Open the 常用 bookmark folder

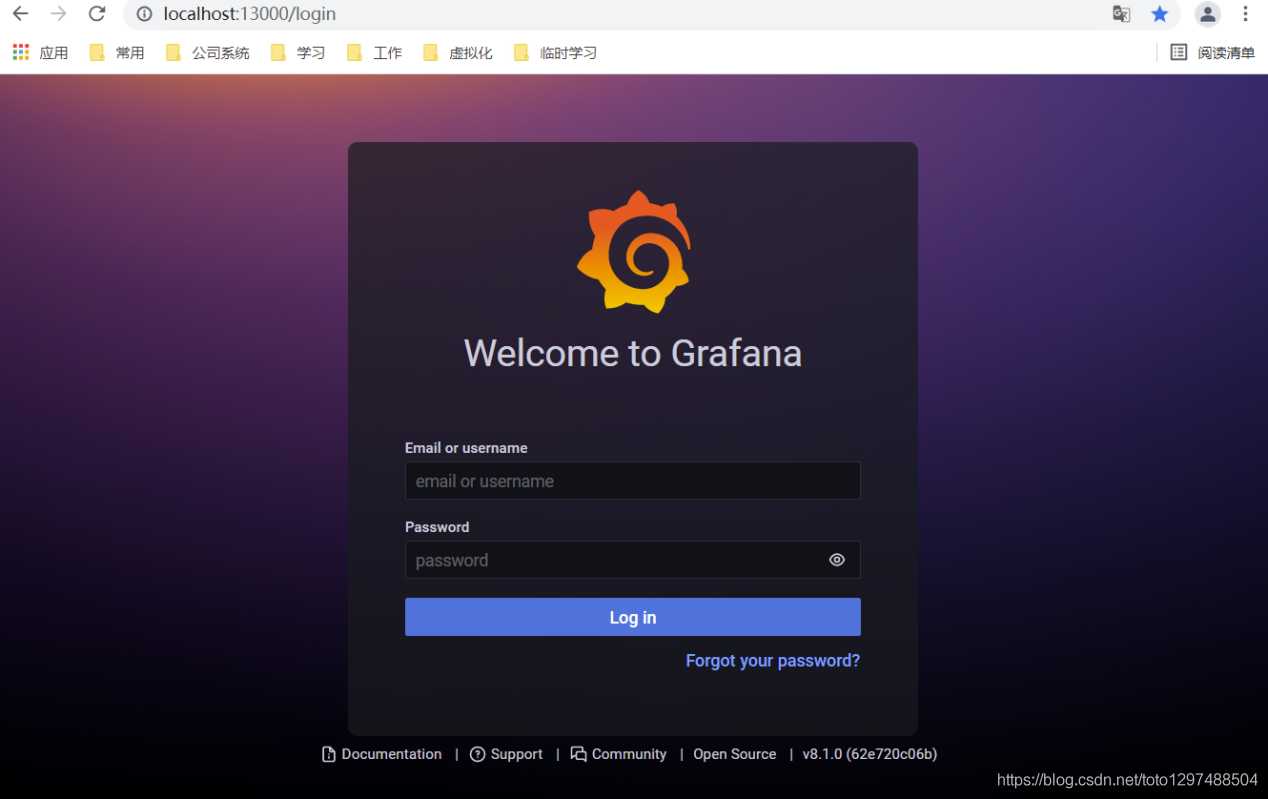(117, 53)
